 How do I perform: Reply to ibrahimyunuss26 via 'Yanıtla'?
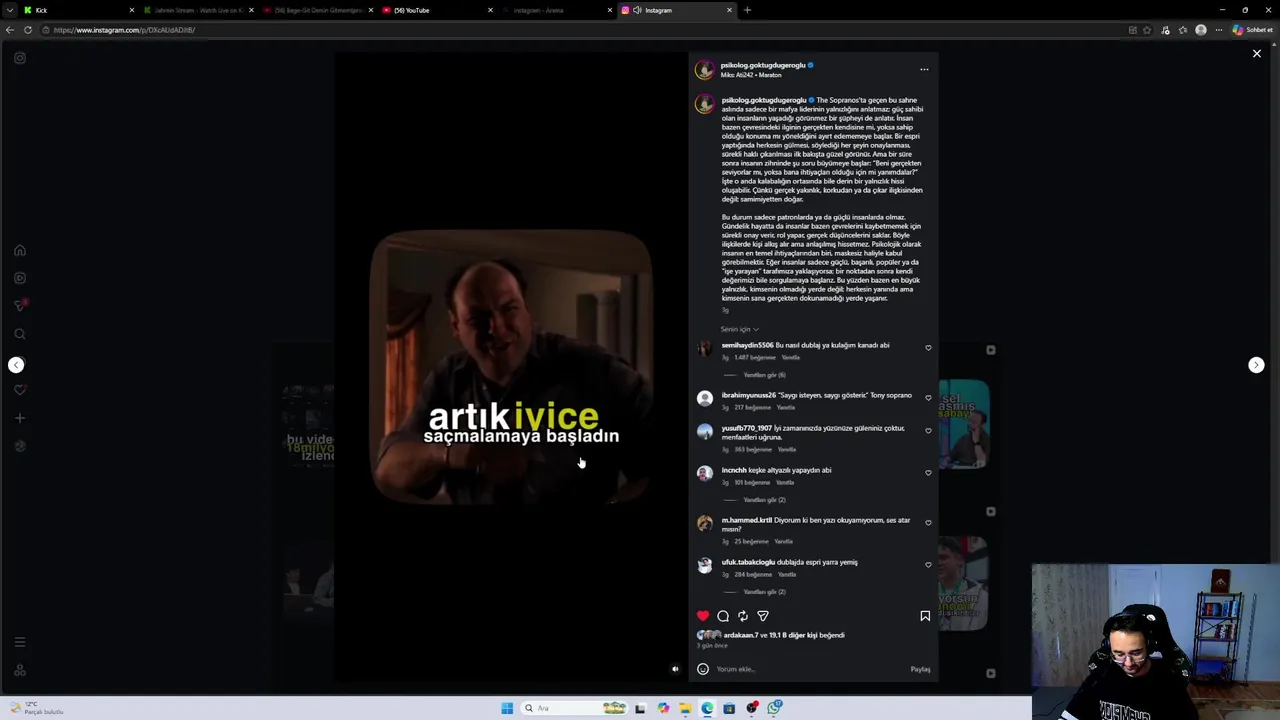click(786, 407)
